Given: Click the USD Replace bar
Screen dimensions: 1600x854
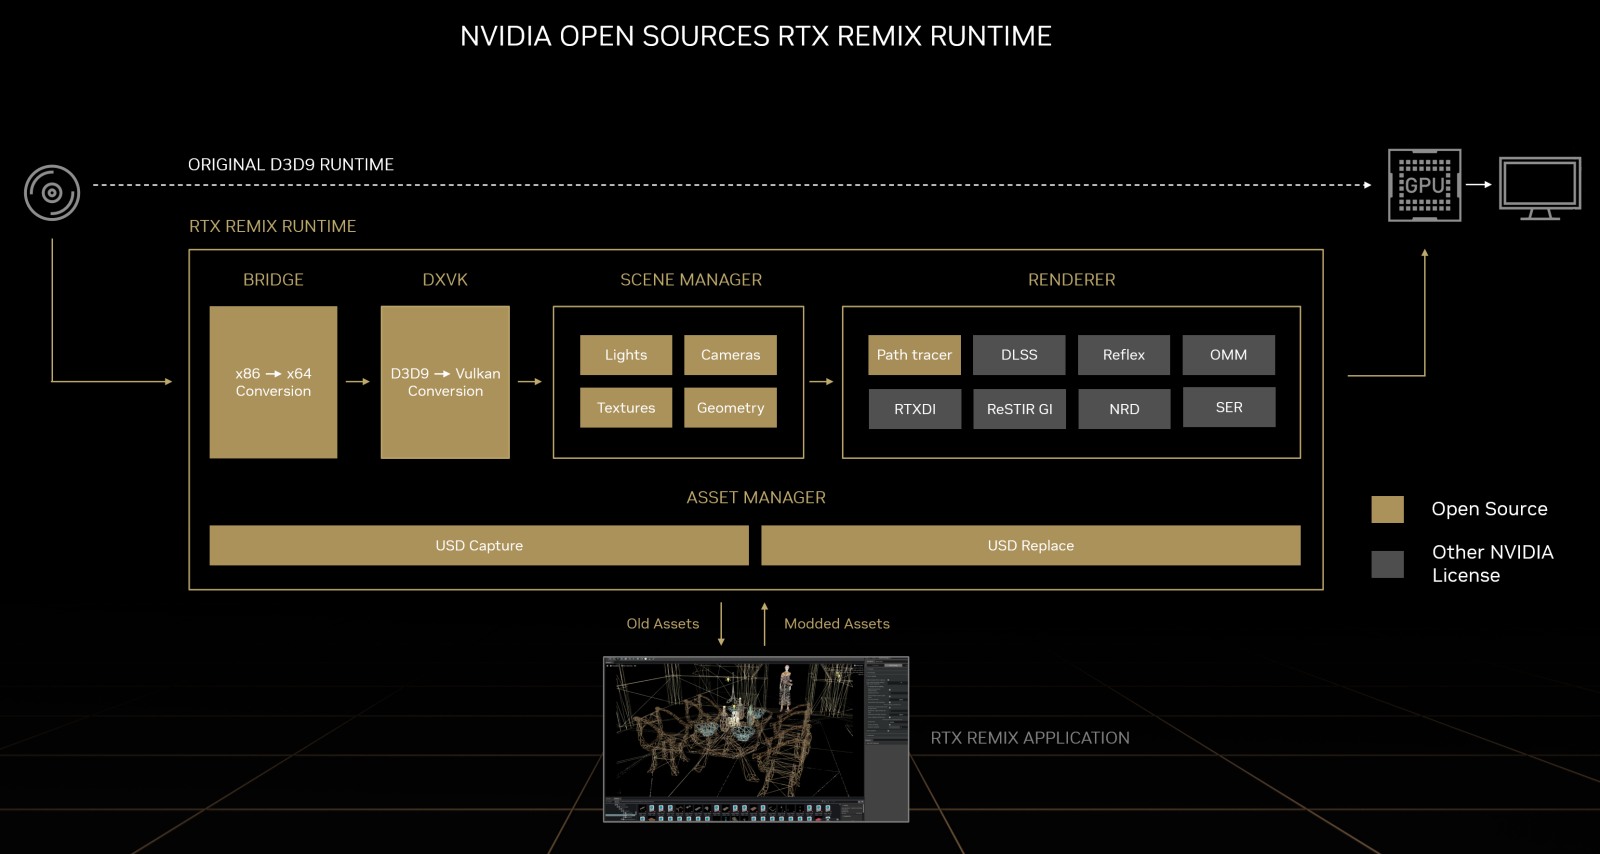Looking at the screenshot, I should click(1031, 545).
